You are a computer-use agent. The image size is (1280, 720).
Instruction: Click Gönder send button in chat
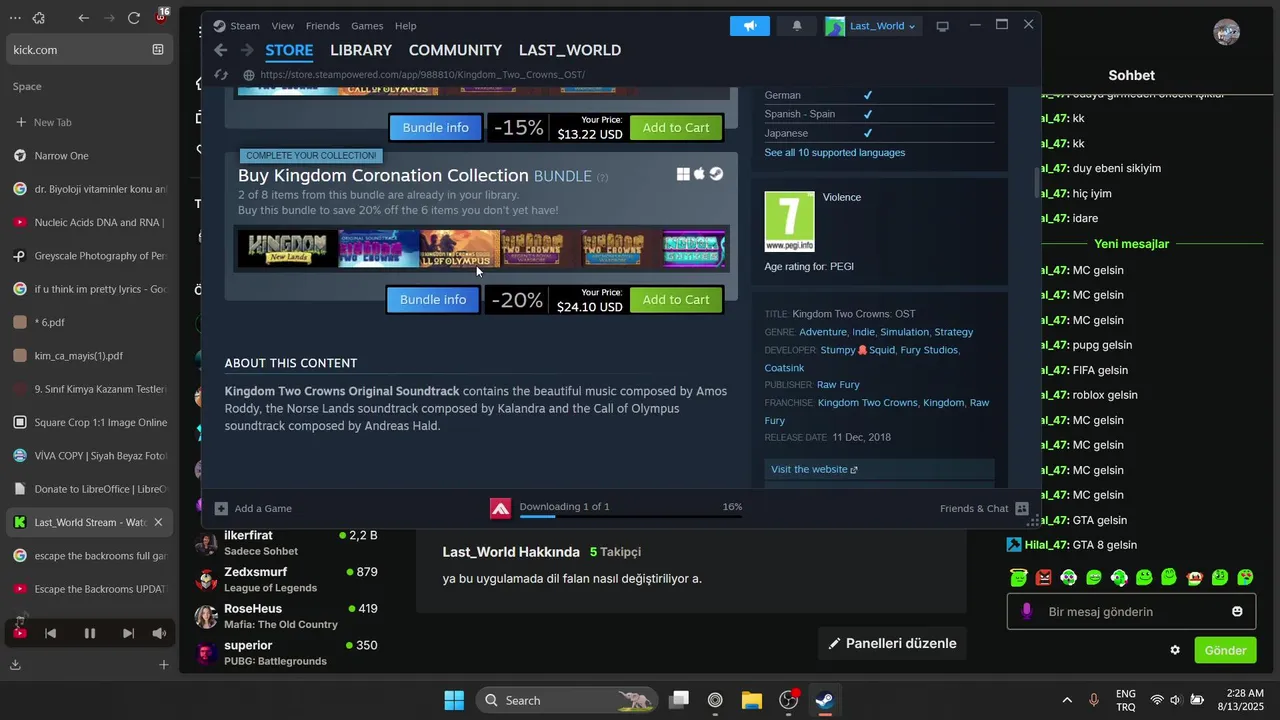coord(1225,650)
